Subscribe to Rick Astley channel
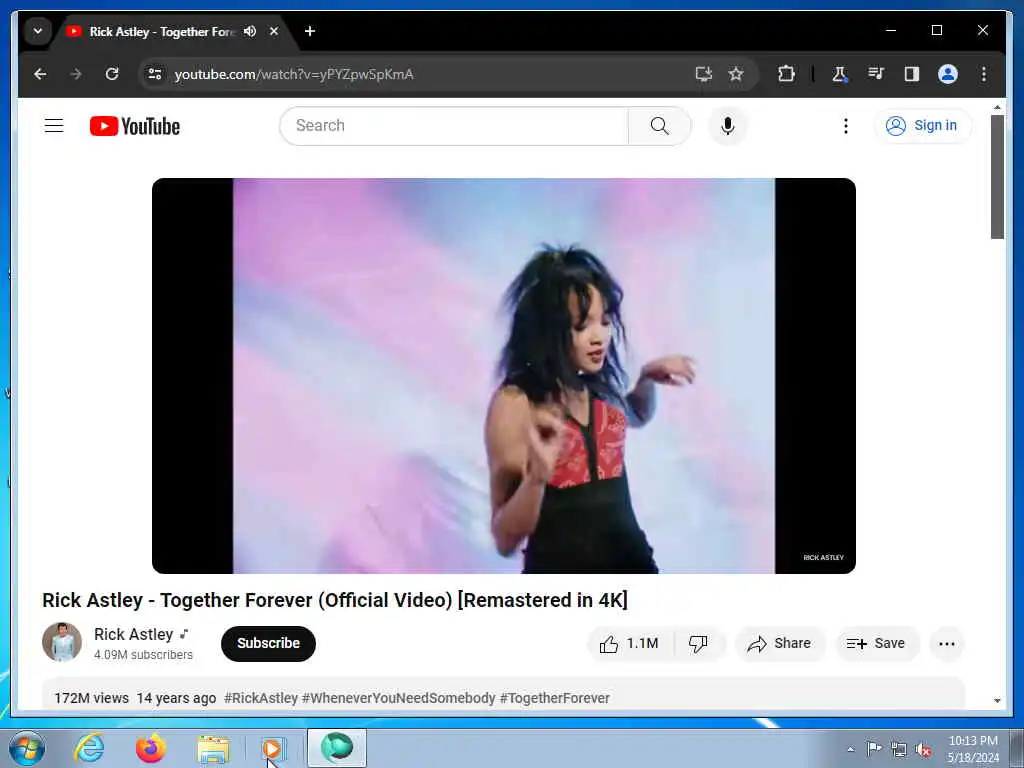This screenshot has width=1024, height=768. [x=268, y=643]
